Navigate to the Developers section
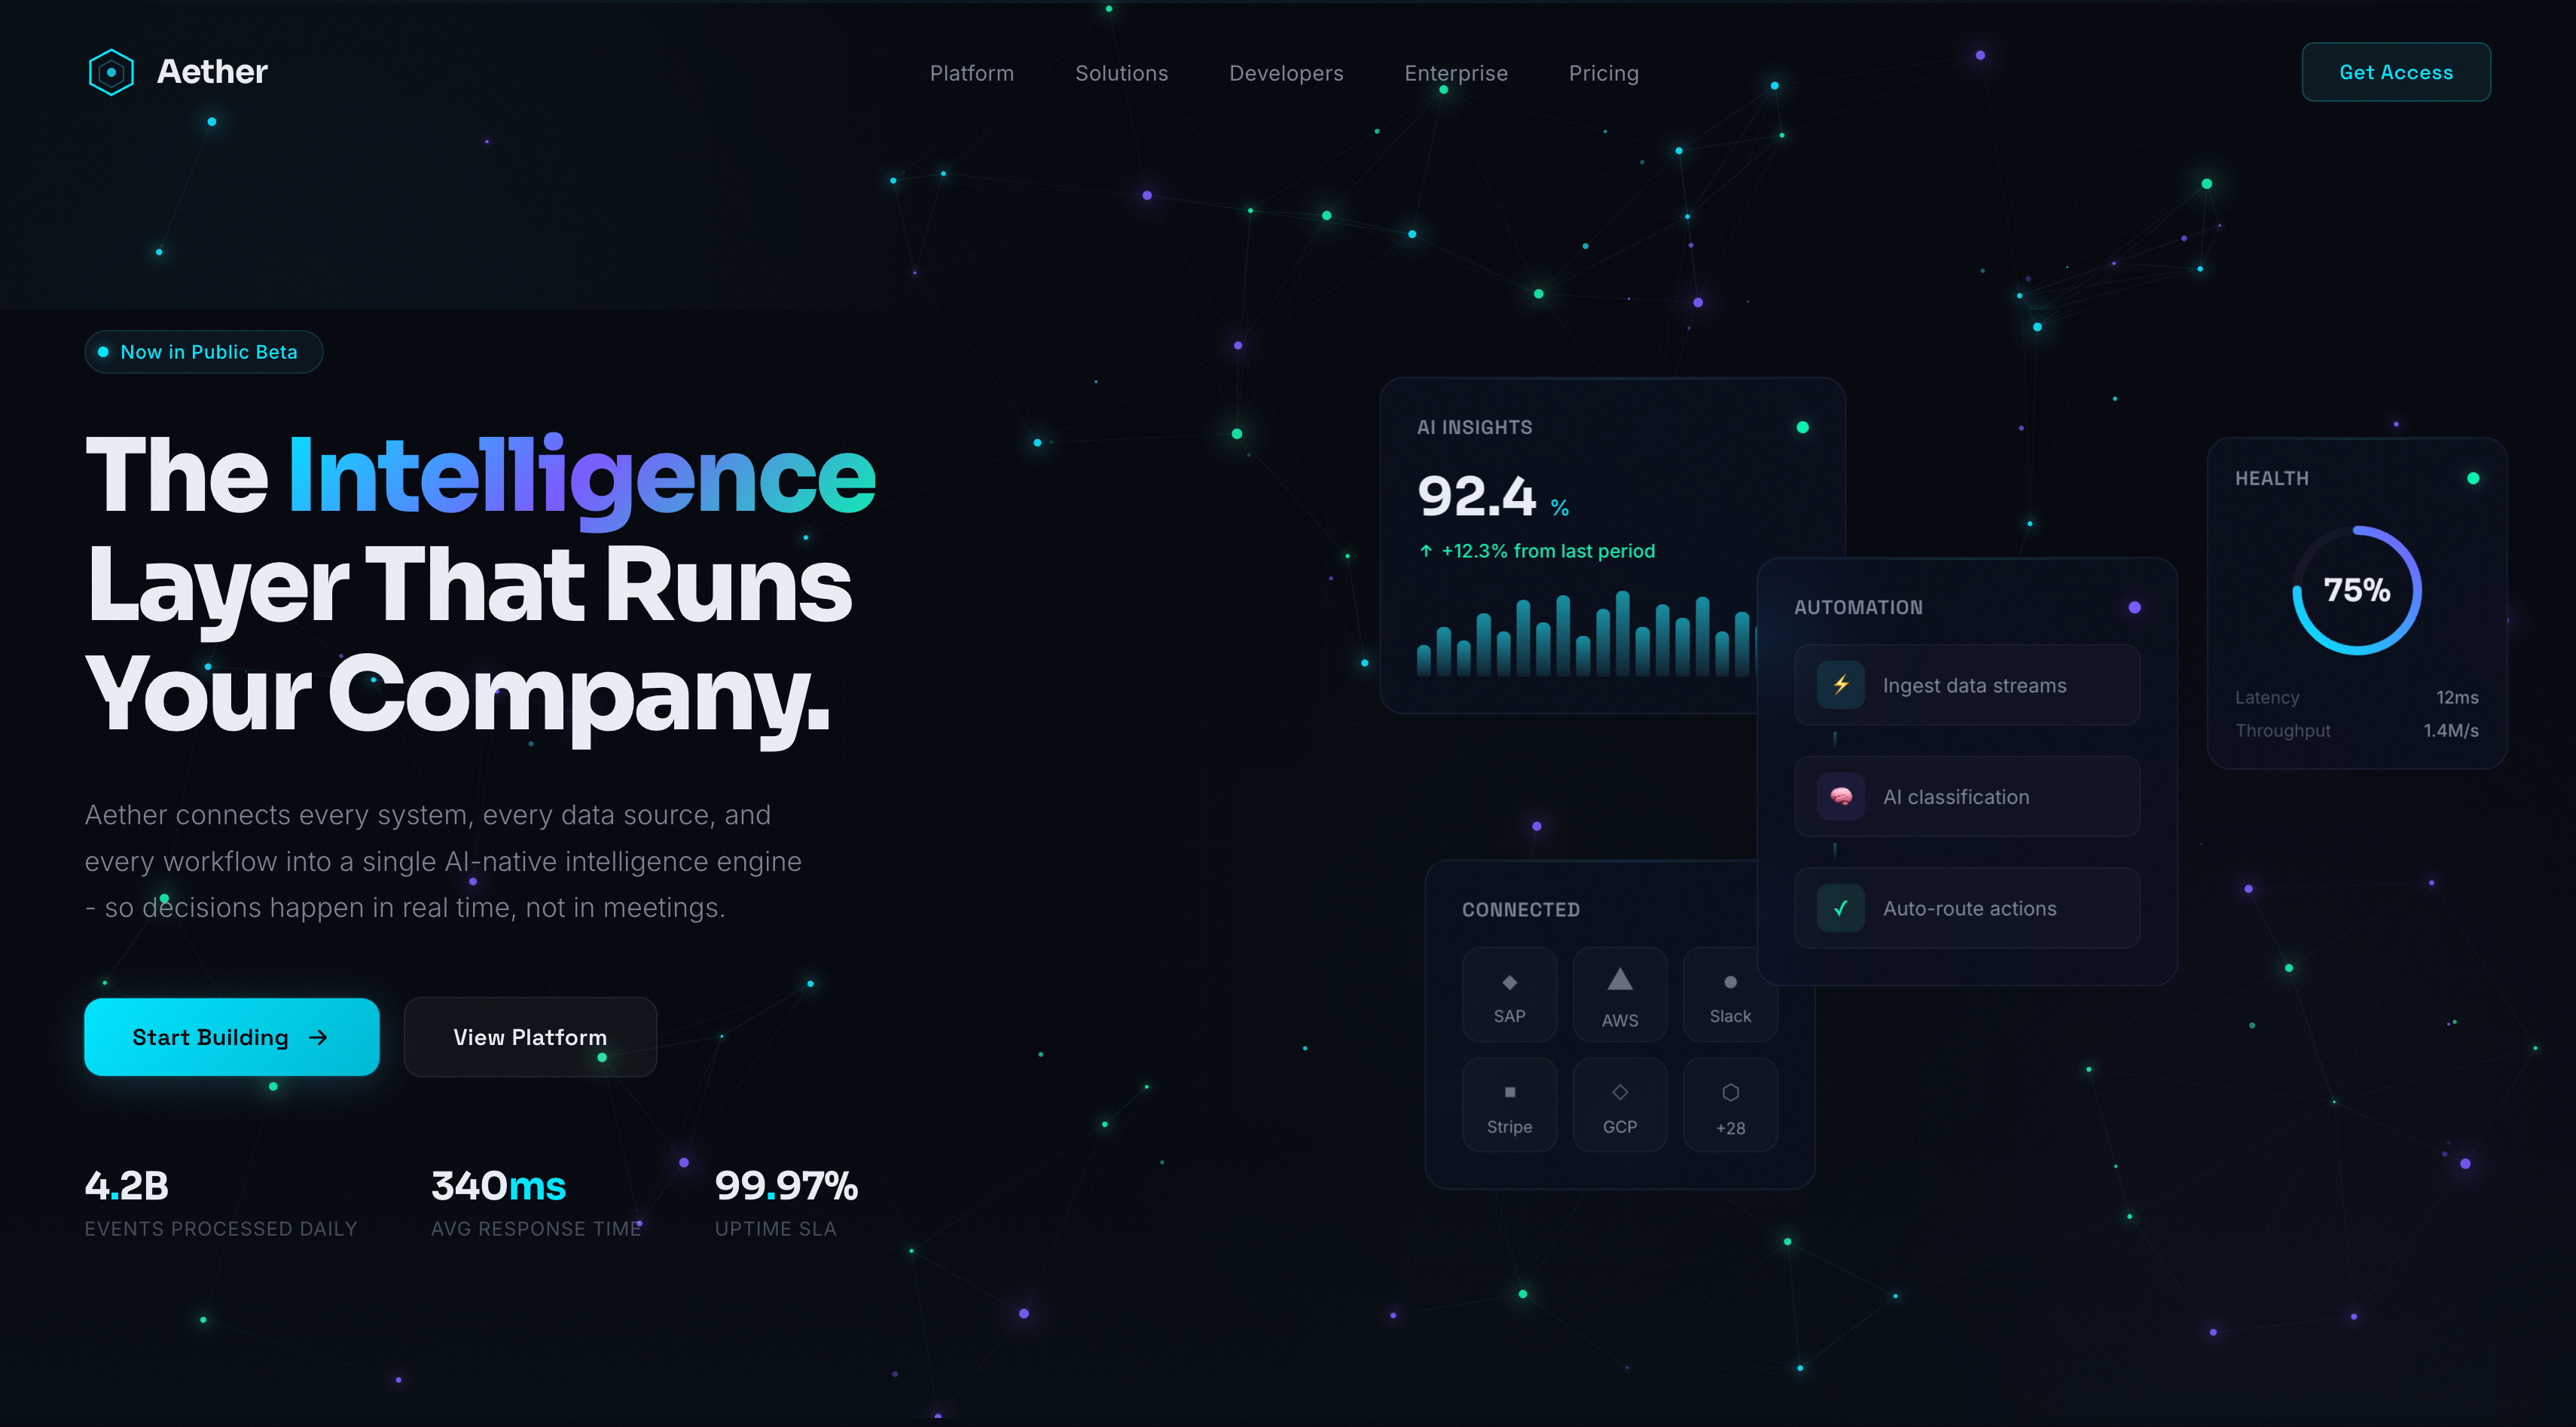The width and height of the screenshot is (2576, 1427). pyautogui.click(x=1286, y=72)
